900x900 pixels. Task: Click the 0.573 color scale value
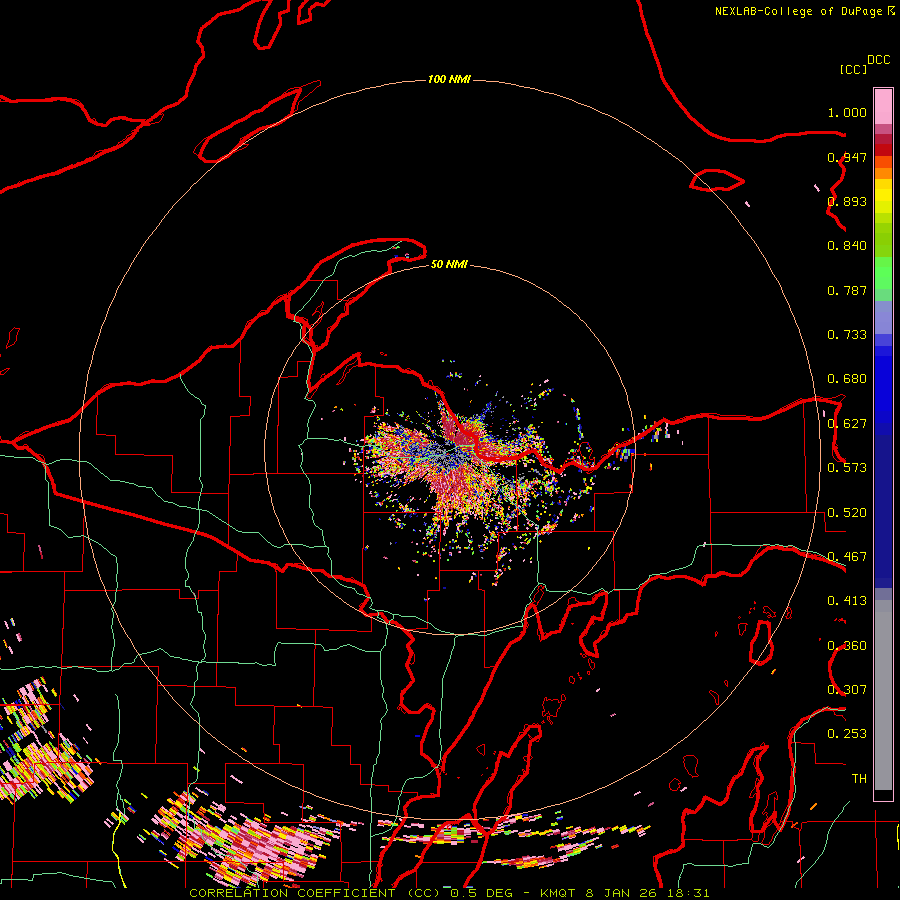847,468
